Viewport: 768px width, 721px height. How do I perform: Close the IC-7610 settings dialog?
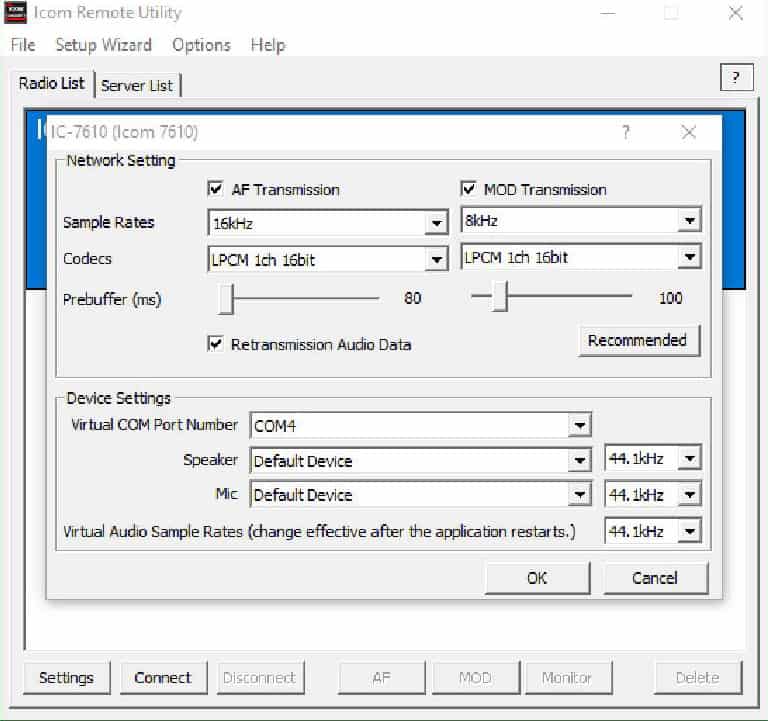tap(688, 132)
